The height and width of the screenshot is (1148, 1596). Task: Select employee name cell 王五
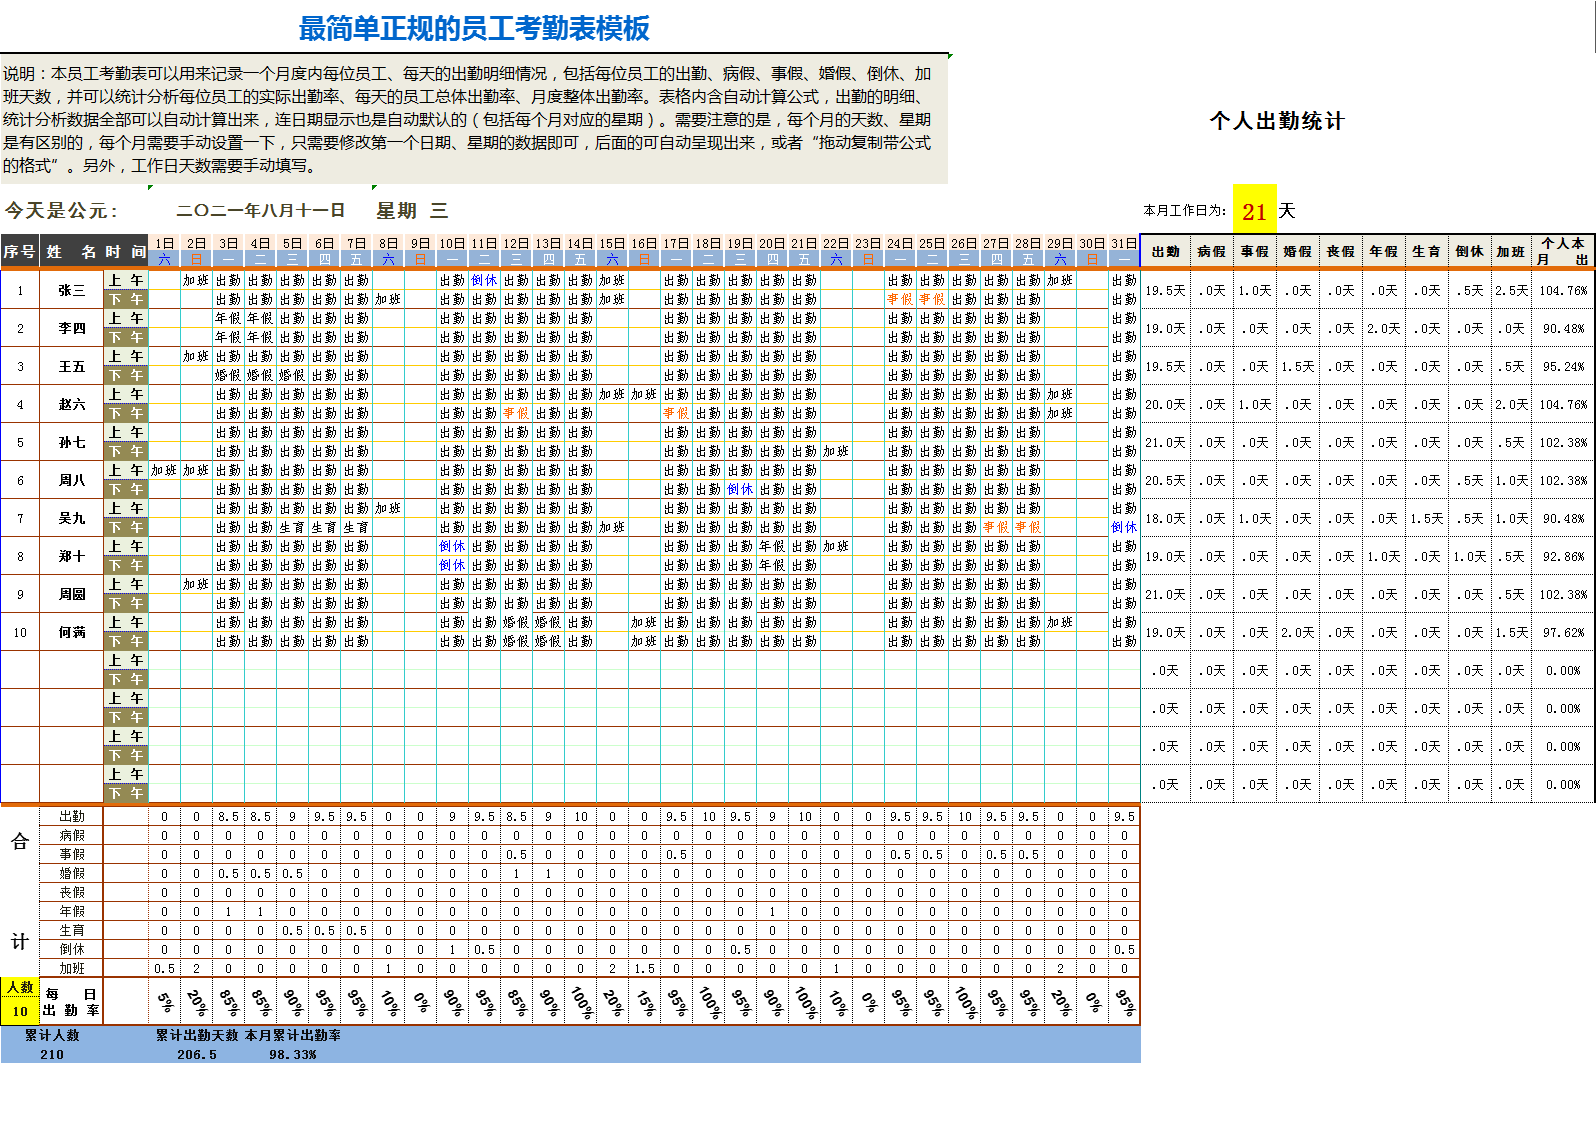click(x=72, y=366)
